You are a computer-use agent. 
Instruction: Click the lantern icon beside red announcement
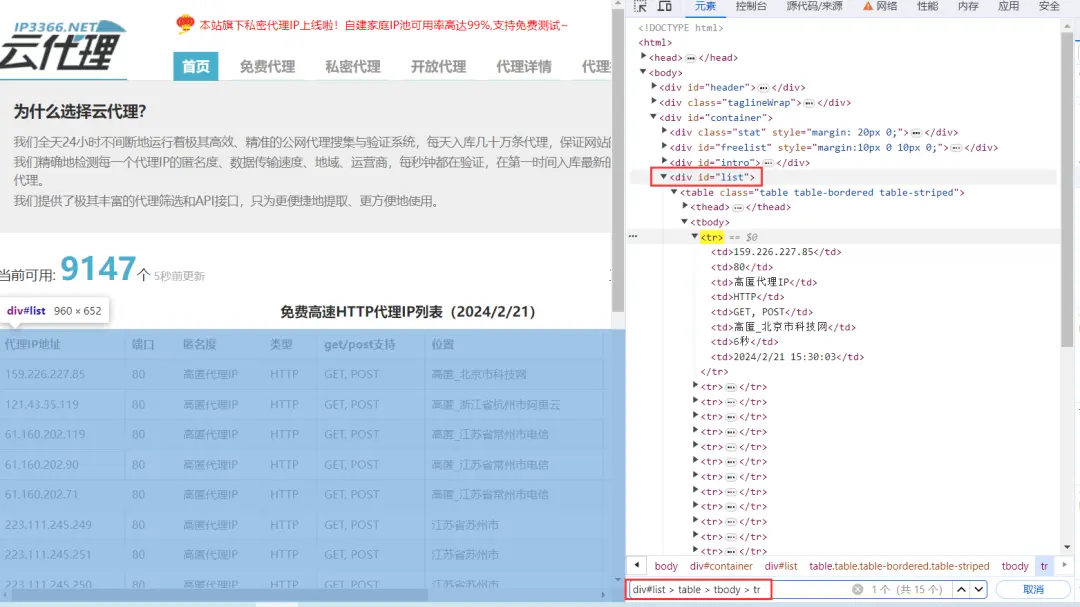click(x=185, y=24)
